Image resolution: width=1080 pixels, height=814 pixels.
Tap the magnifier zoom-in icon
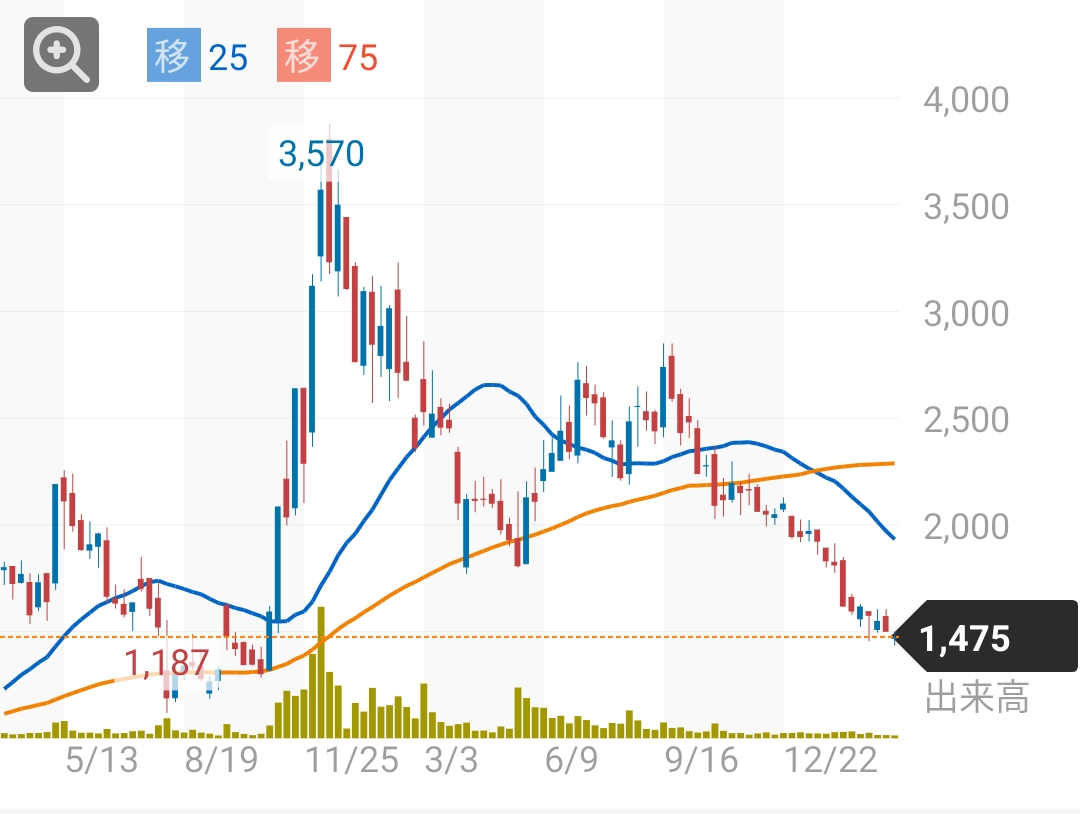pyautogui.click(x=61, y=54)
